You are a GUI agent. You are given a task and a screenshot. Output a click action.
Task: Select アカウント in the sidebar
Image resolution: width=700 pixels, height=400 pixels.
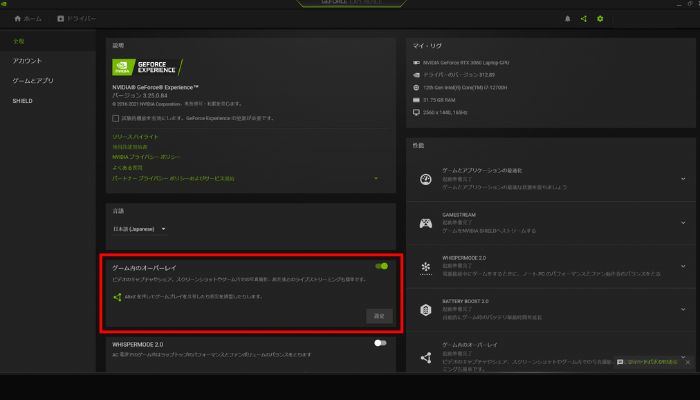[x=27, y=61]
